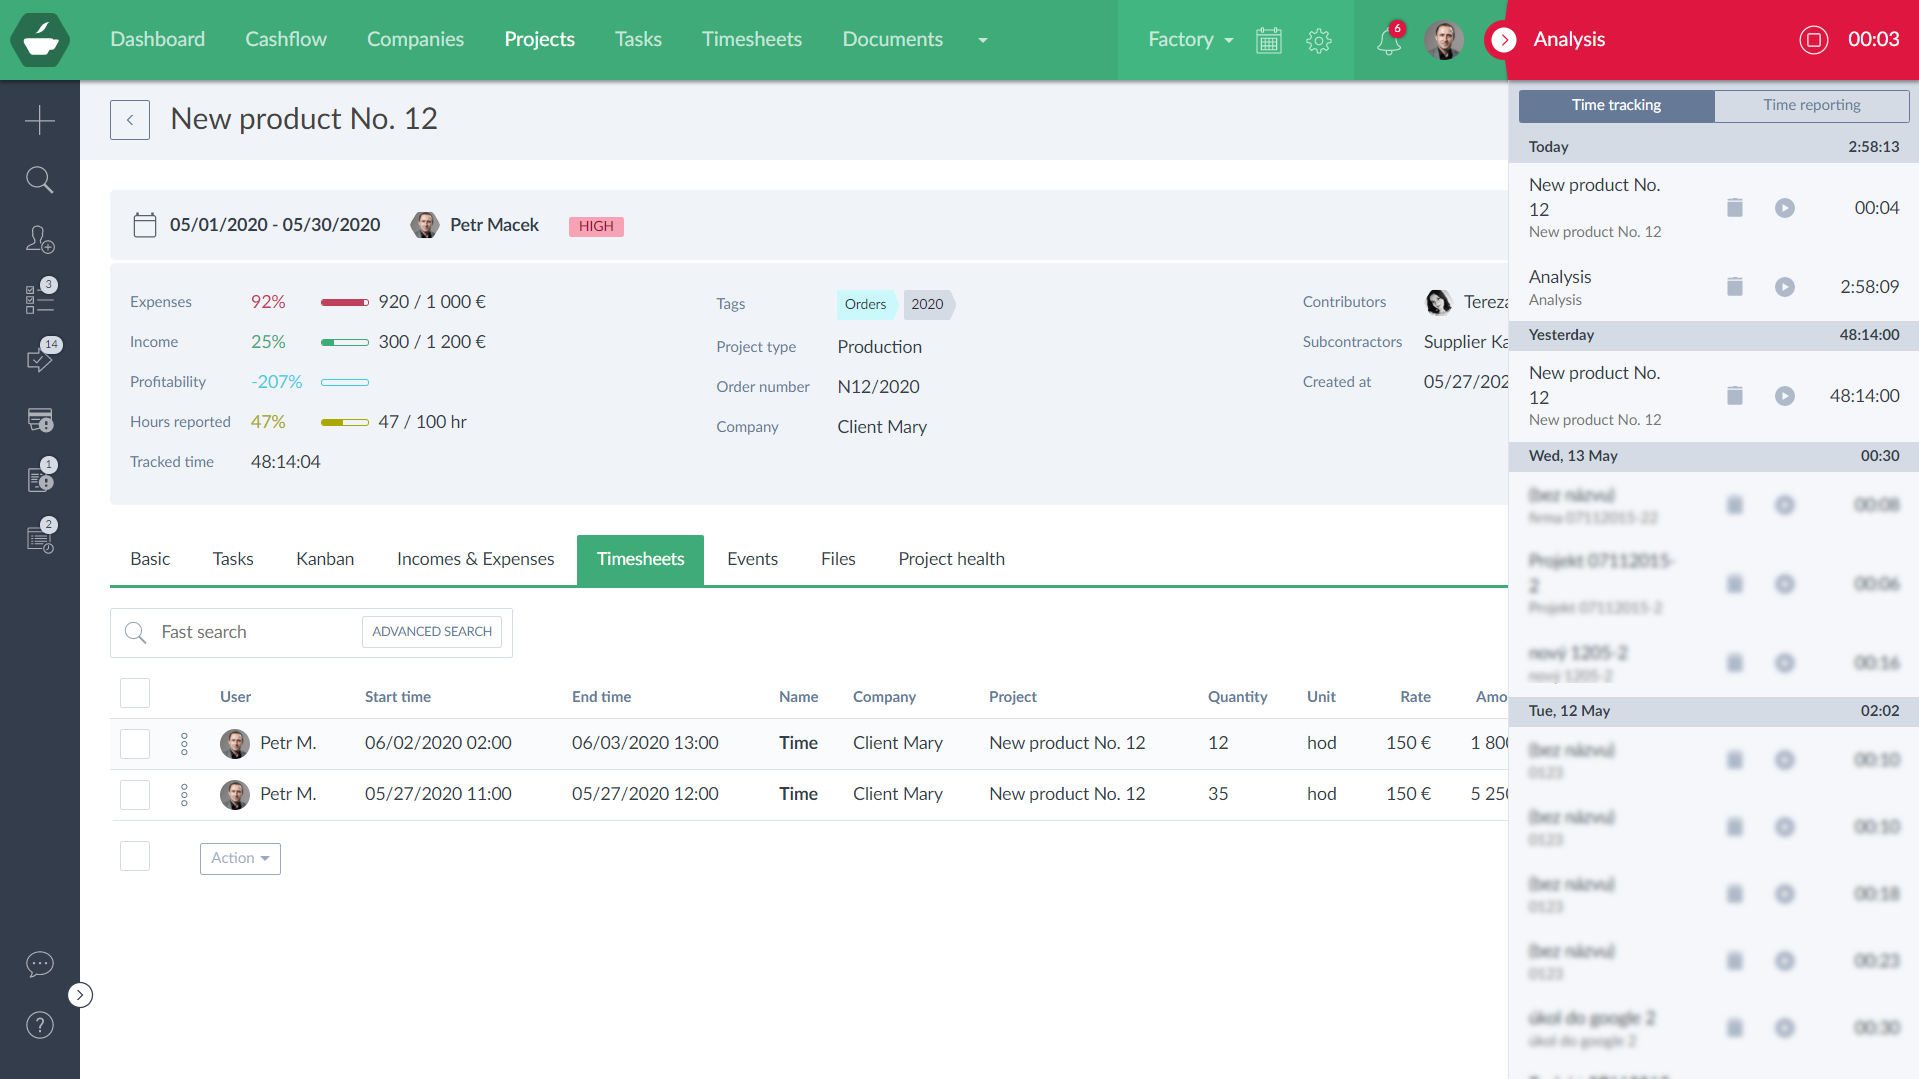This screenshot has width=1919, height=1079.
Task: Select the 06/02/2020 timesheet row checkbox
Action: (x=135, y=744)
